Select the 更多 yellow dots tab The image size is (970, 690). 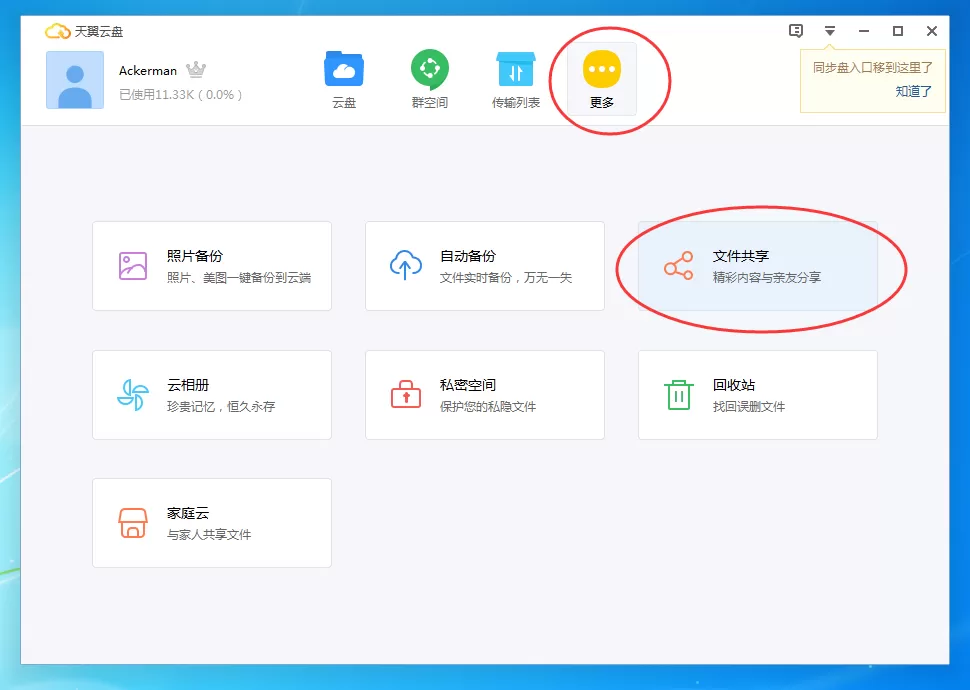(602, 80)
